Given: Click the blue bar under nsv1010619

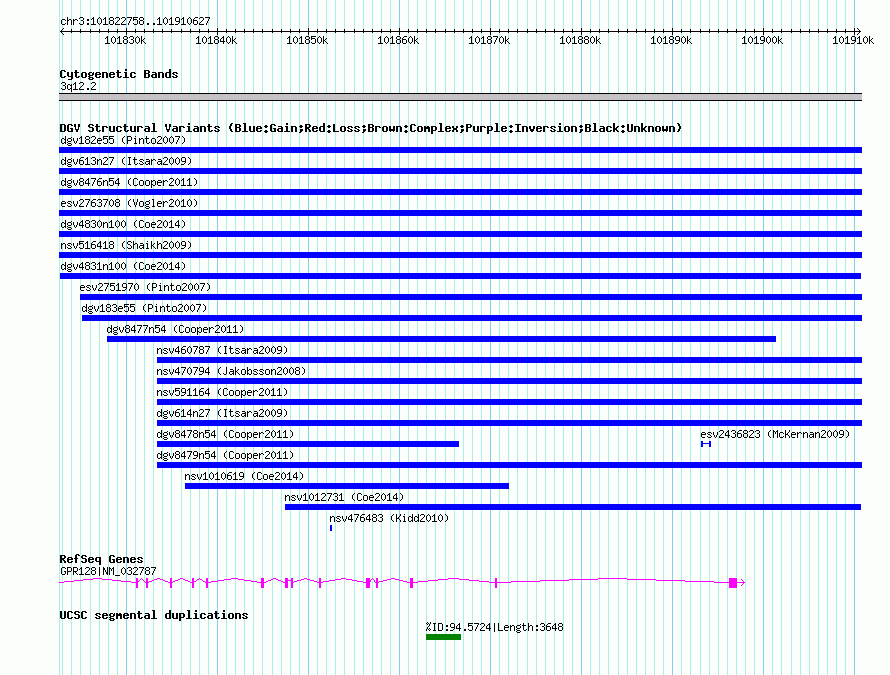Looking at the screenshot, I should click(347, 486).
